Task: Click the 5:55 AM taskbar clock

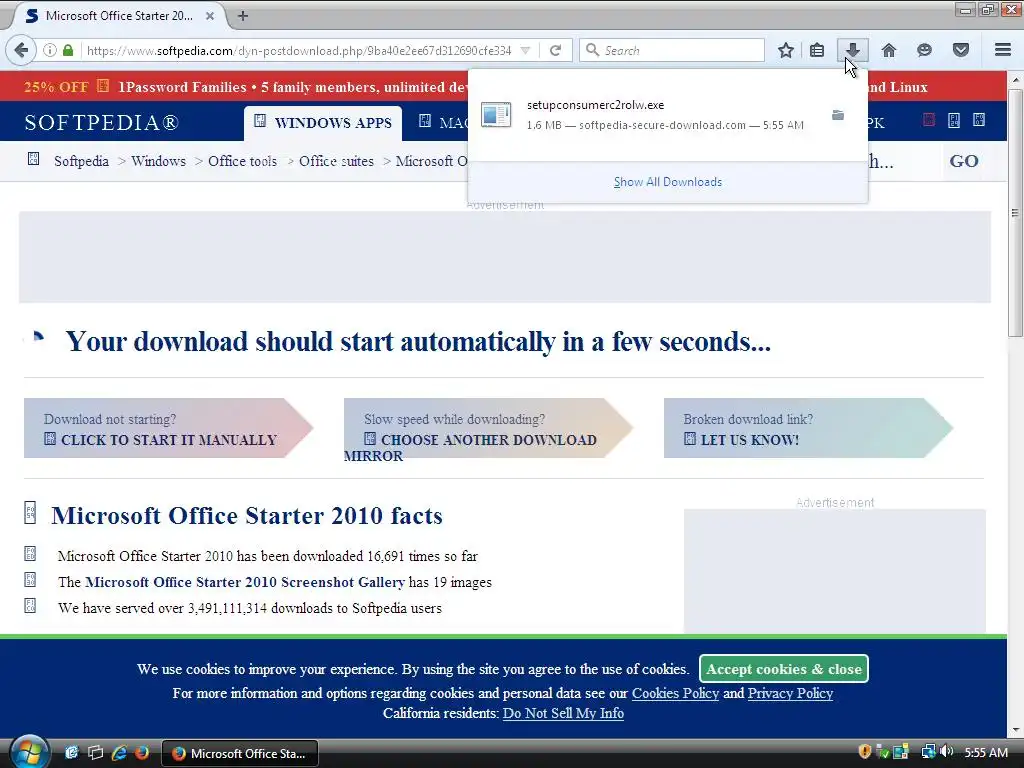Action: (986, 753)
